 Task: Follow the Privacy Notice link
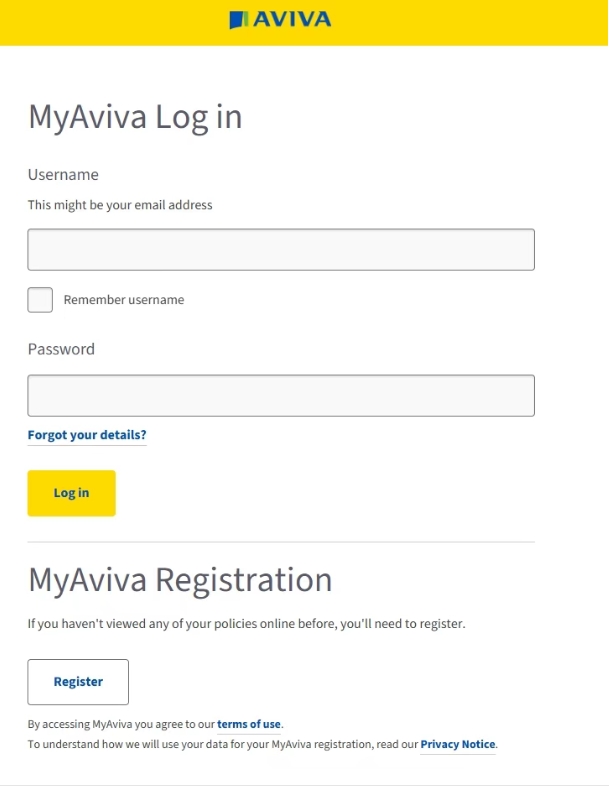pyautogui.click(x=457, y=744)
